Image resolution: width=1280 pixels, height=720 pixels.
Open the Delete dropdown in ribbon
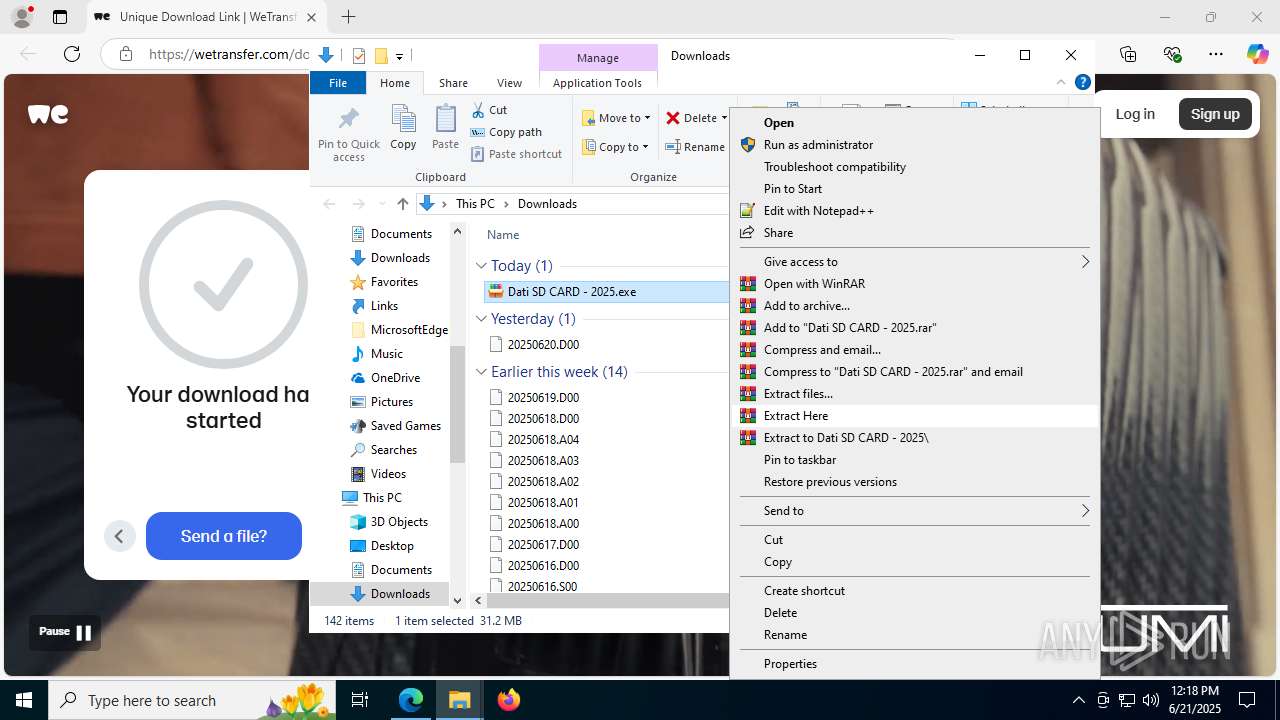pyautogui.click(x=697, y=118)
